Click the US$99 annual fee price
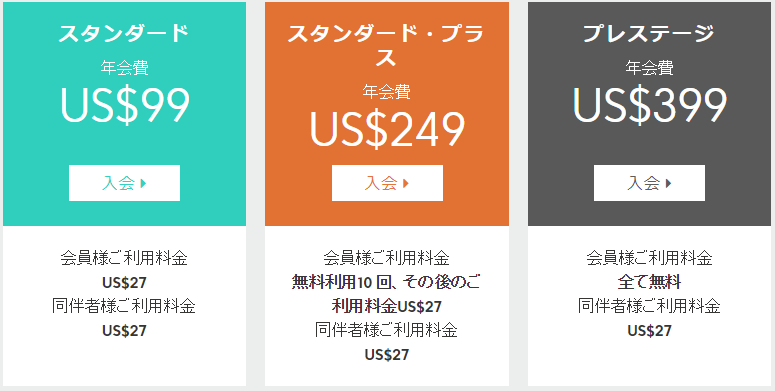Image resolution: width=775 pixels, height=391 pixels. coord(125,105)
